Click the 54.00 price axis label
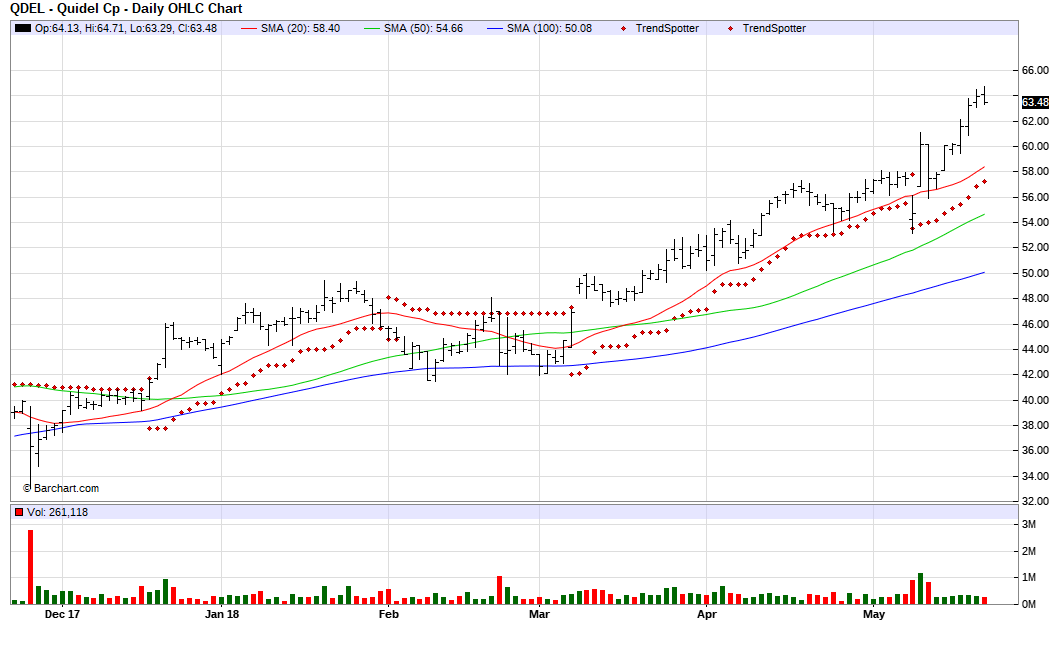Viewport: 1060px width, 645px height. click(x=1035, y=222)
